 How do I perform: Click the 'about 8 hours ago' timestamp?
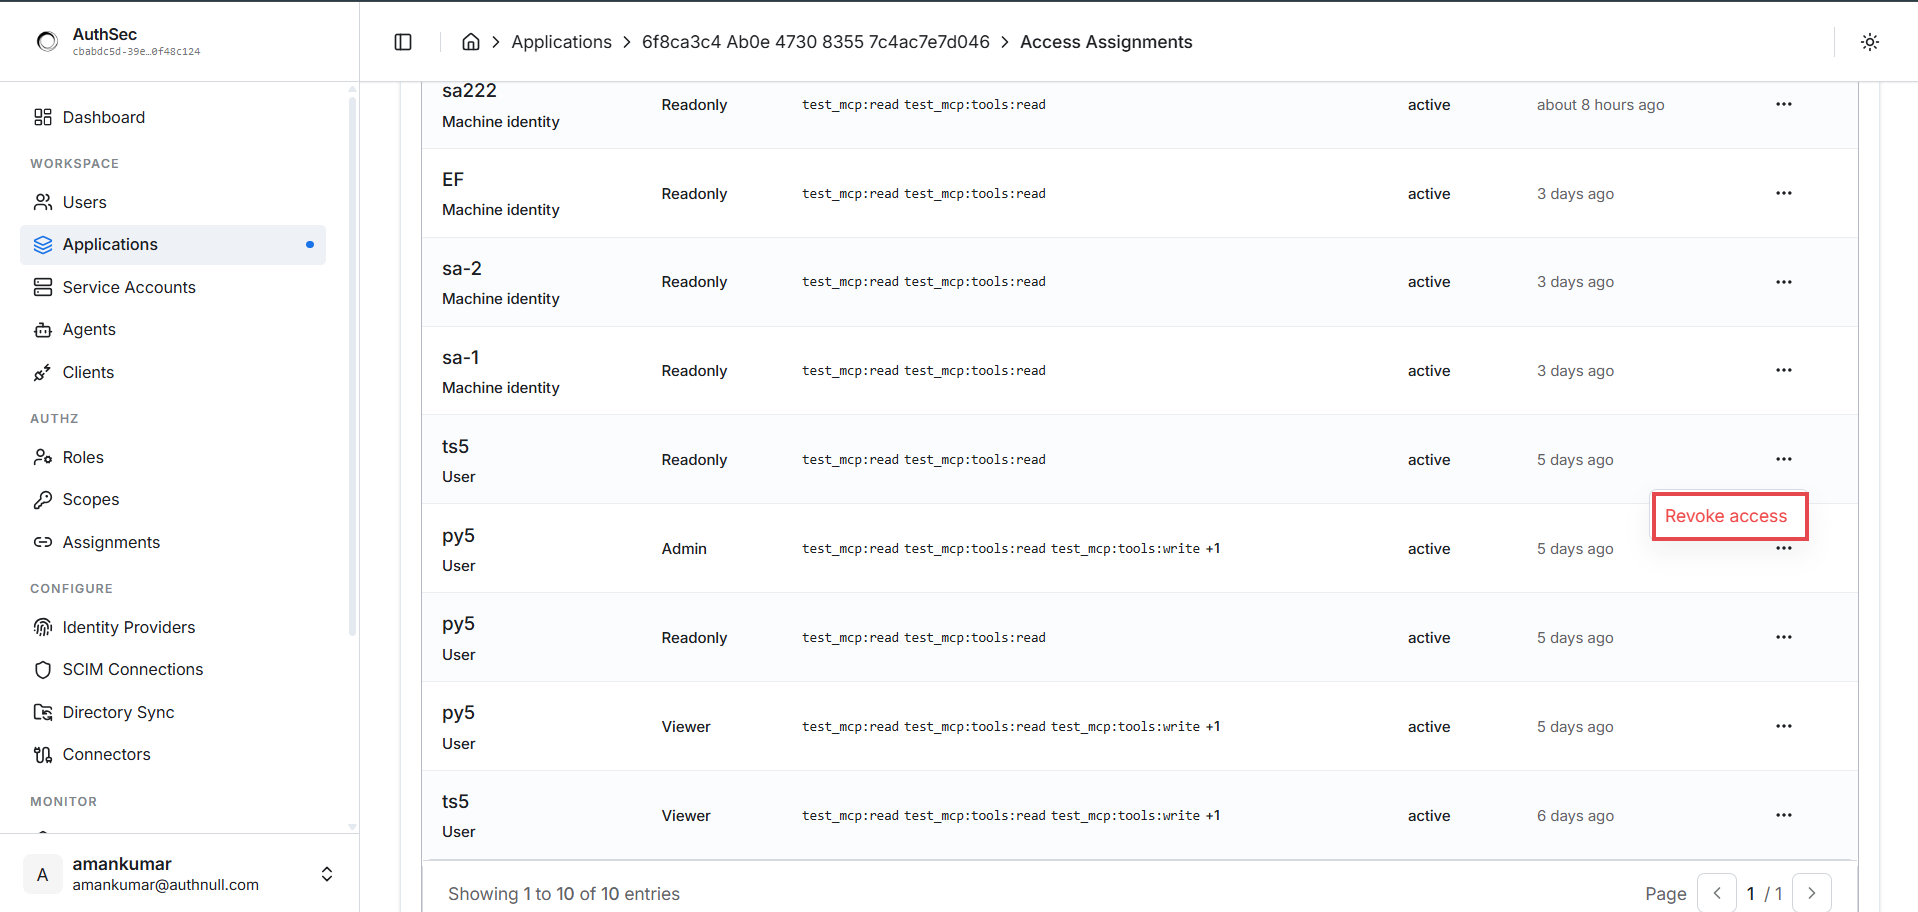point(1600,105)
